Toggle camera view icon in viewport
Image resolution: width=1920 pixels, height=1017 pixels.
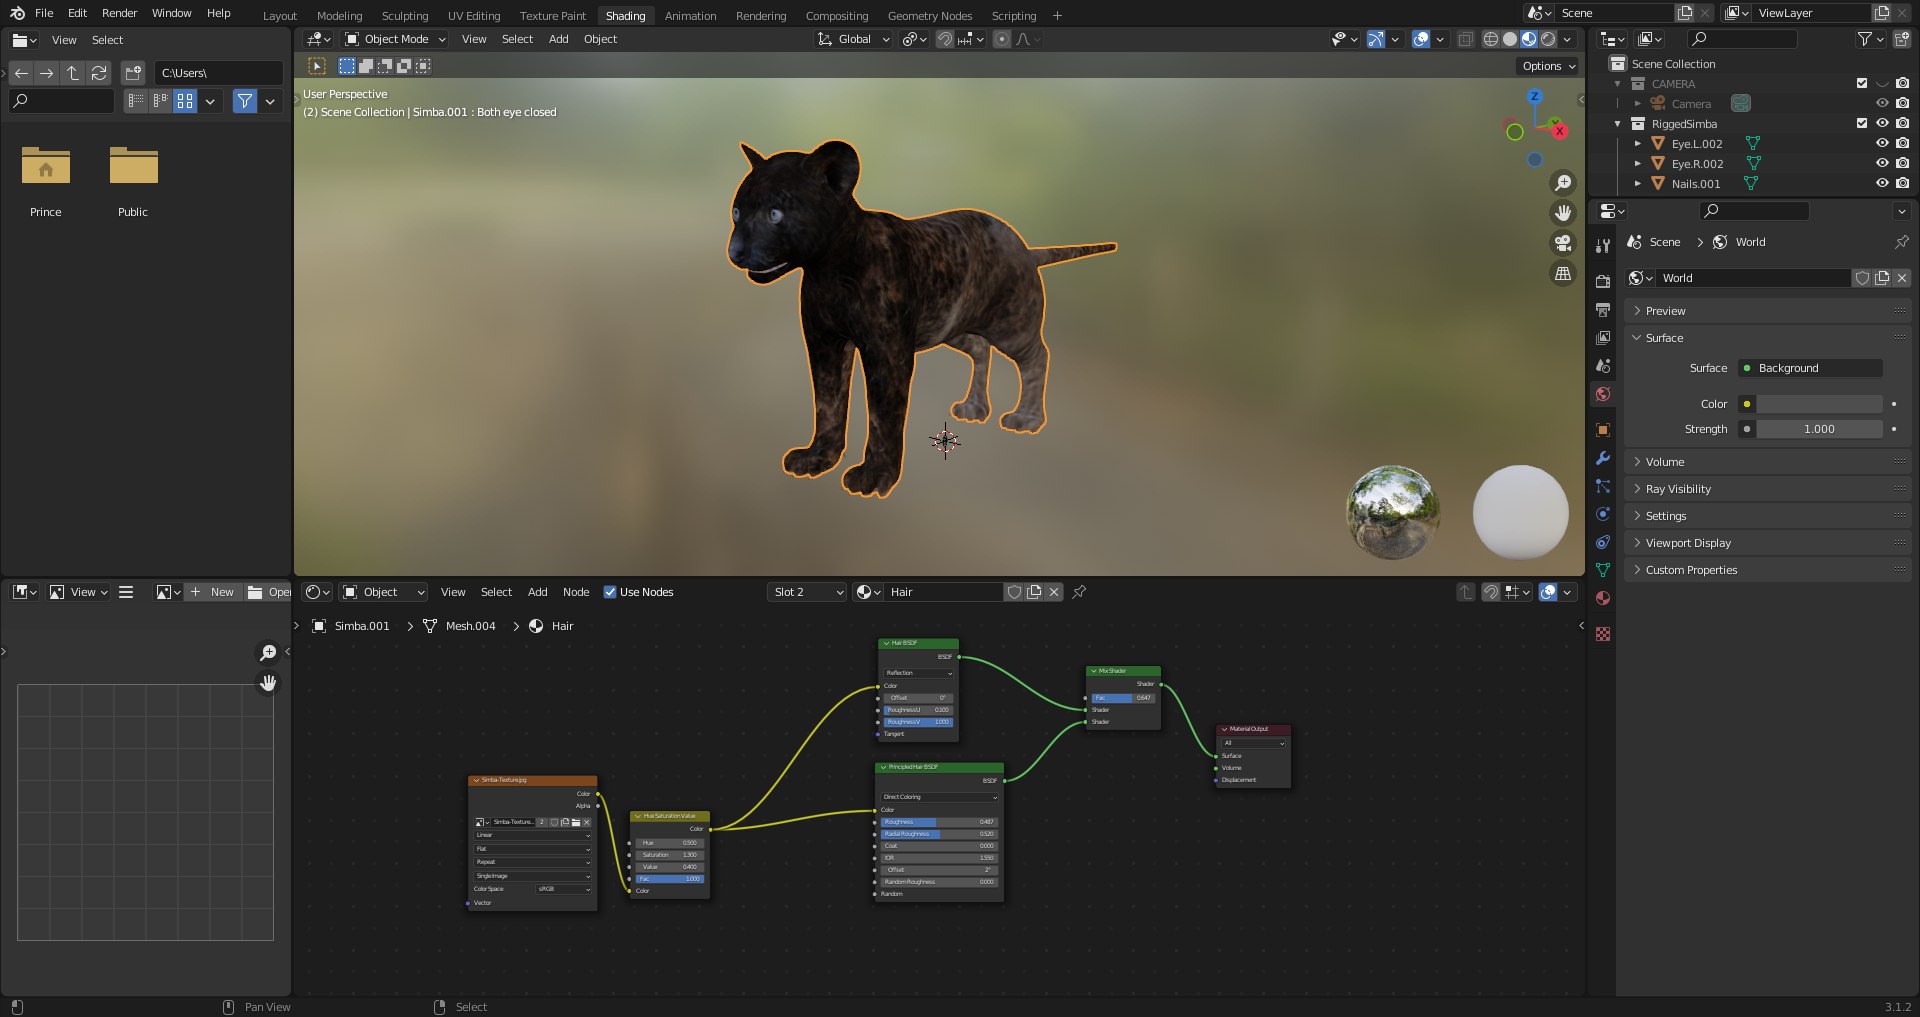tap(1562, 243)
